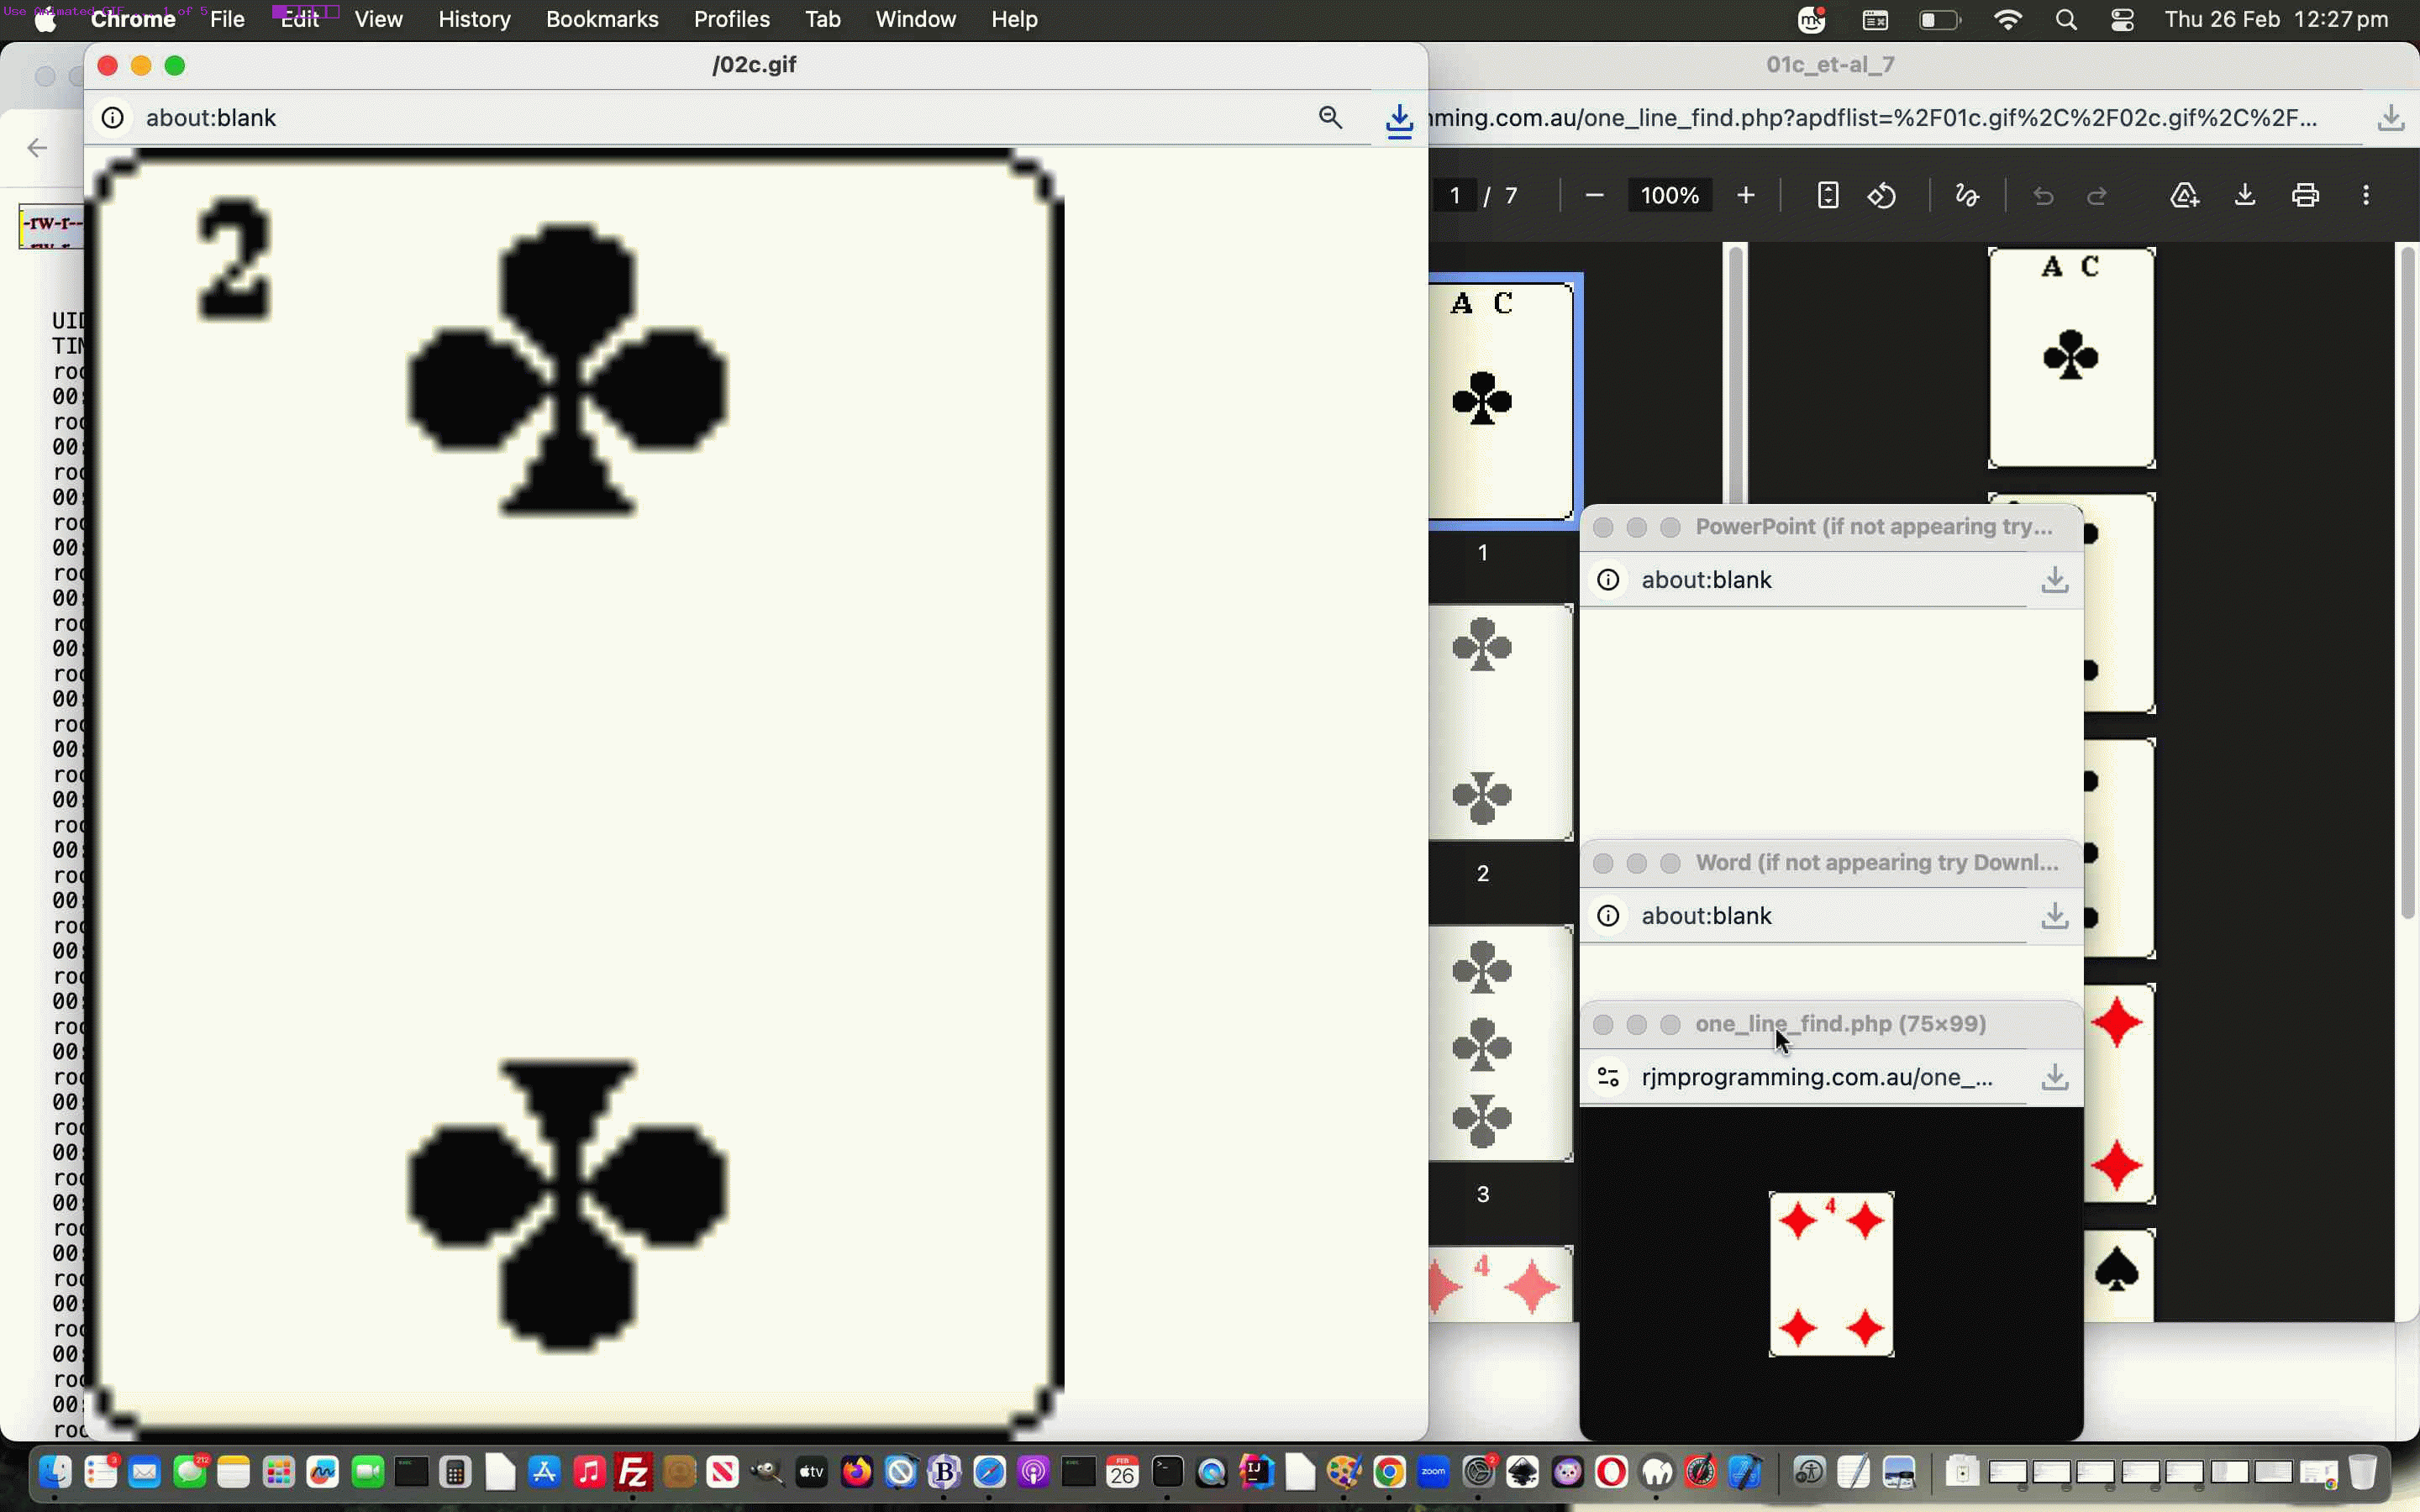Click PDF zoom in plus button
The image size is (2420, 1512).
point(1745,196)
